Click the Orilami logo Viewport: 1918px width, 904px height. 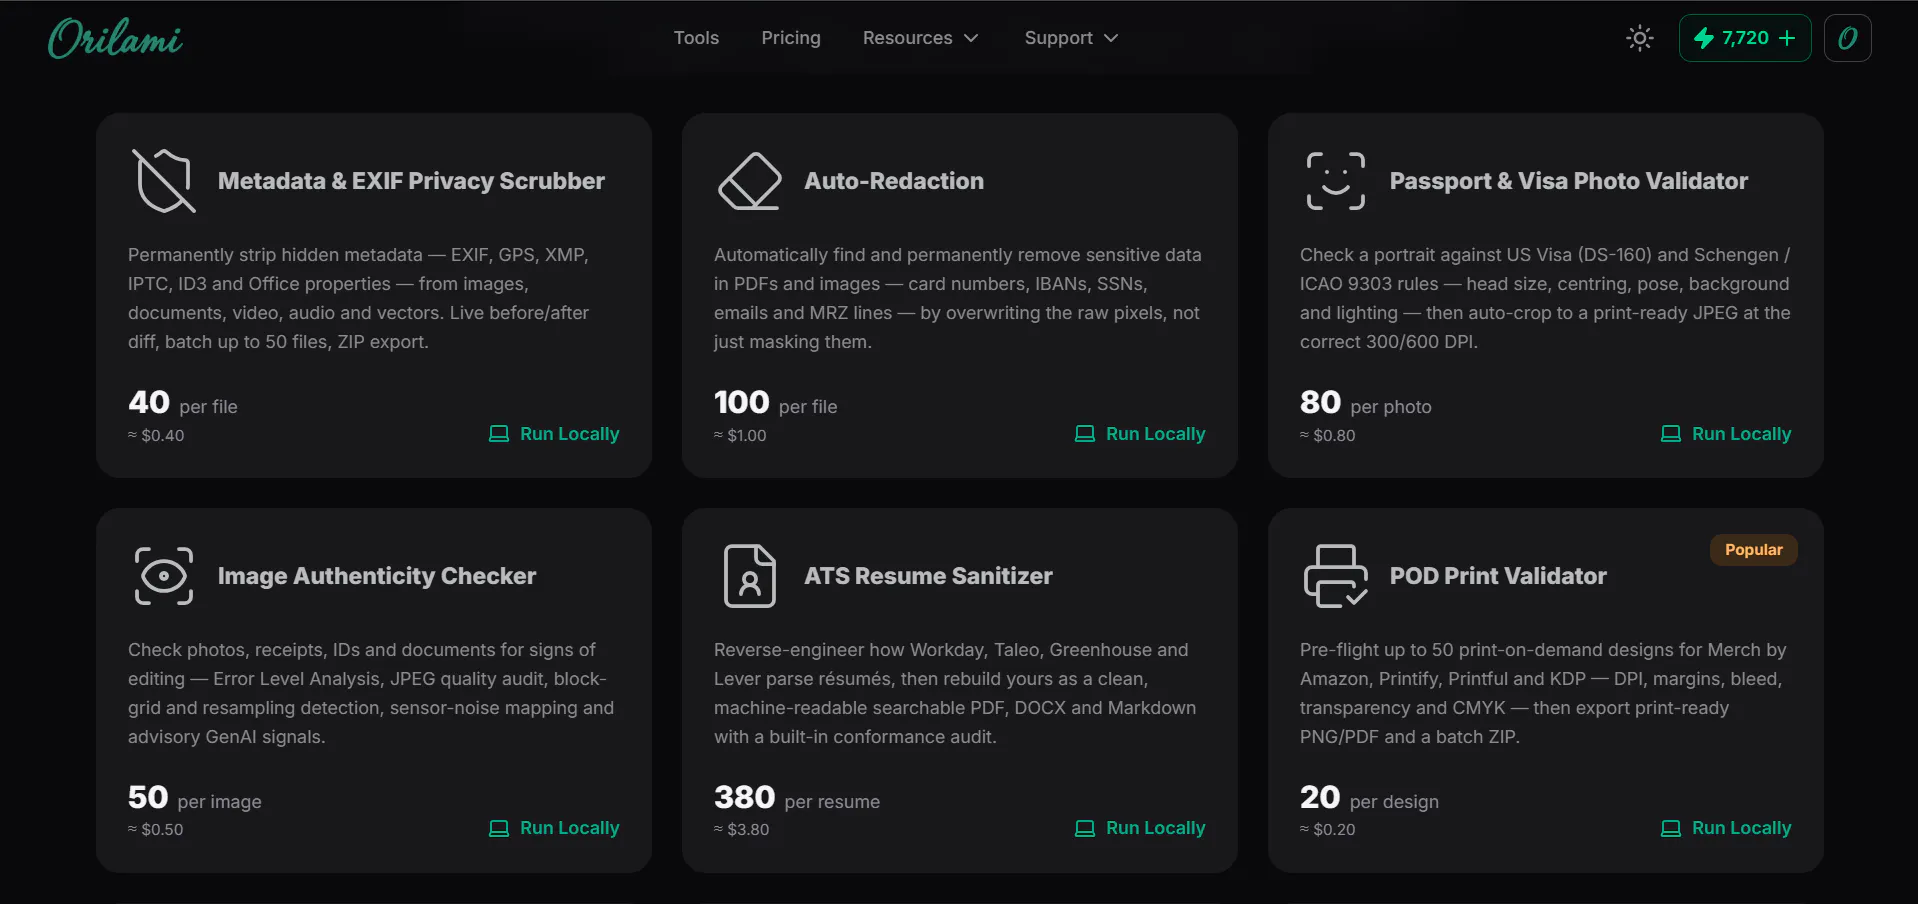tap(115, 39)
